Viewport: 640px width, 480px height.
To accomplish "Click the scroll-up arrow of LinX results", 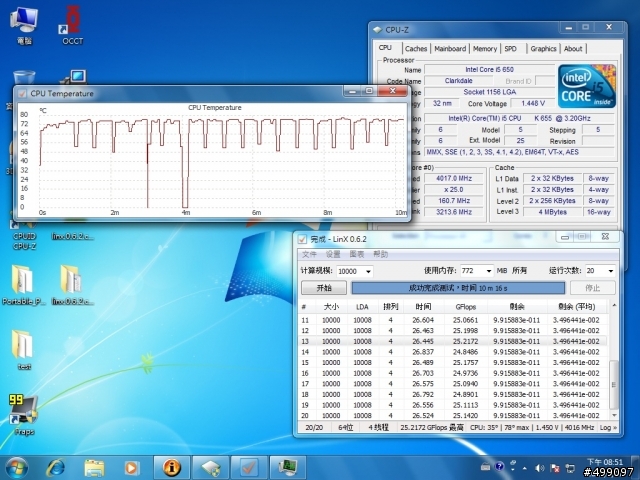I will click(614, 305).
